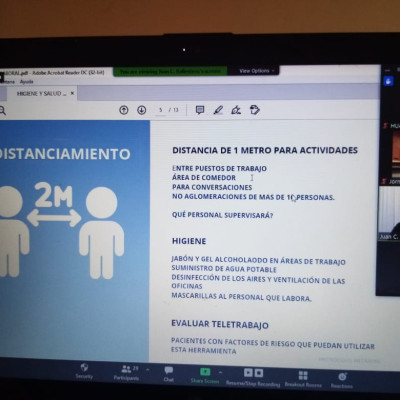Select the highlighter pen tool

tap(218, 110)
